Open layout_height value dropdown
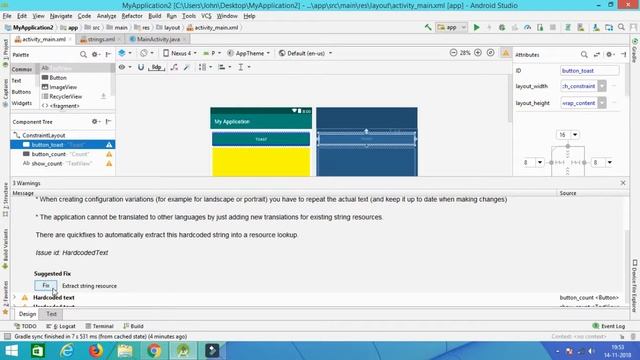The width and height of the screenshot is (640, 360). (602, 103)
